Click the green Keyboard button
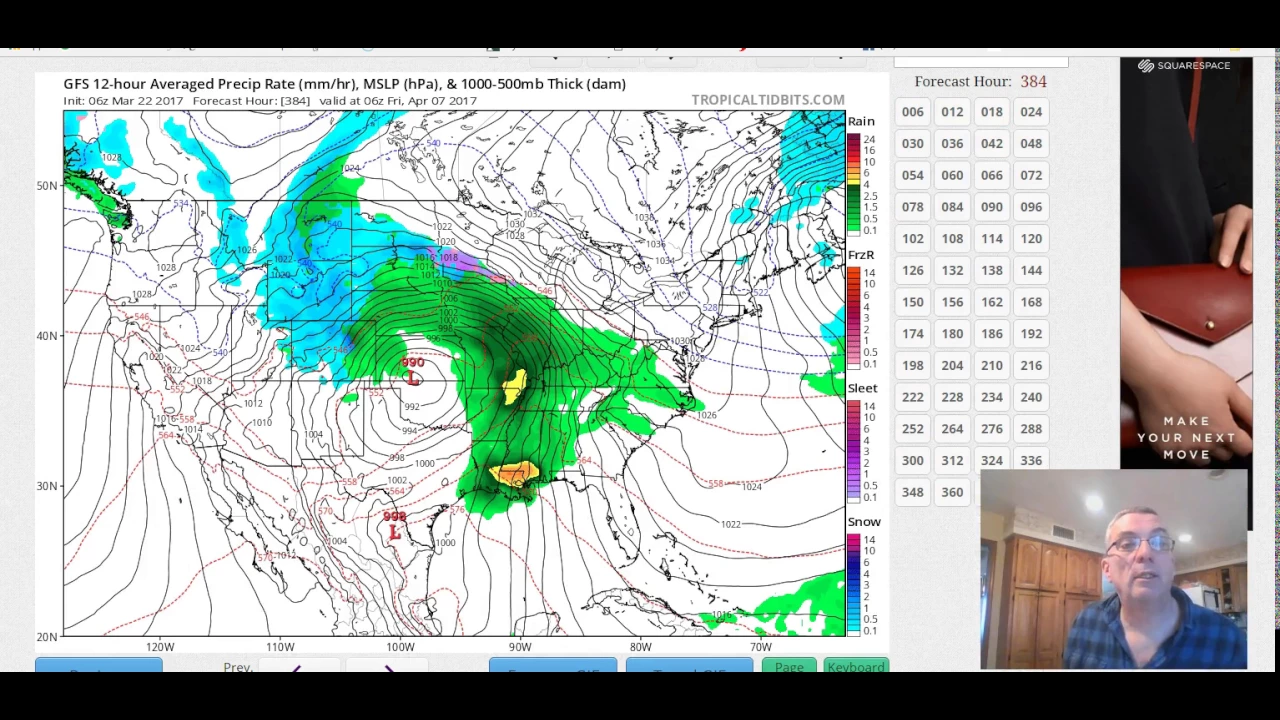1280x720 pixels. pyautogui.click(x=856, y=666)
